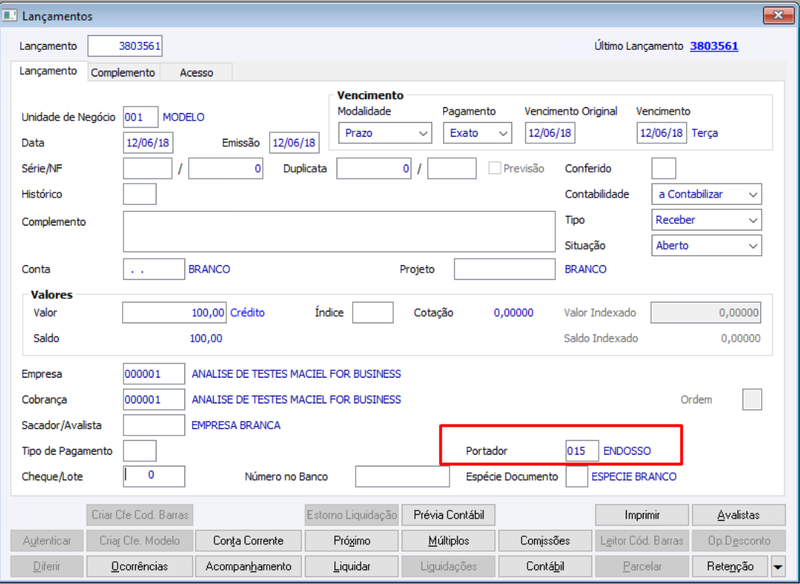Open the arrow menu beside Retenção
The image size is (800, 584).
click(778, 566)
